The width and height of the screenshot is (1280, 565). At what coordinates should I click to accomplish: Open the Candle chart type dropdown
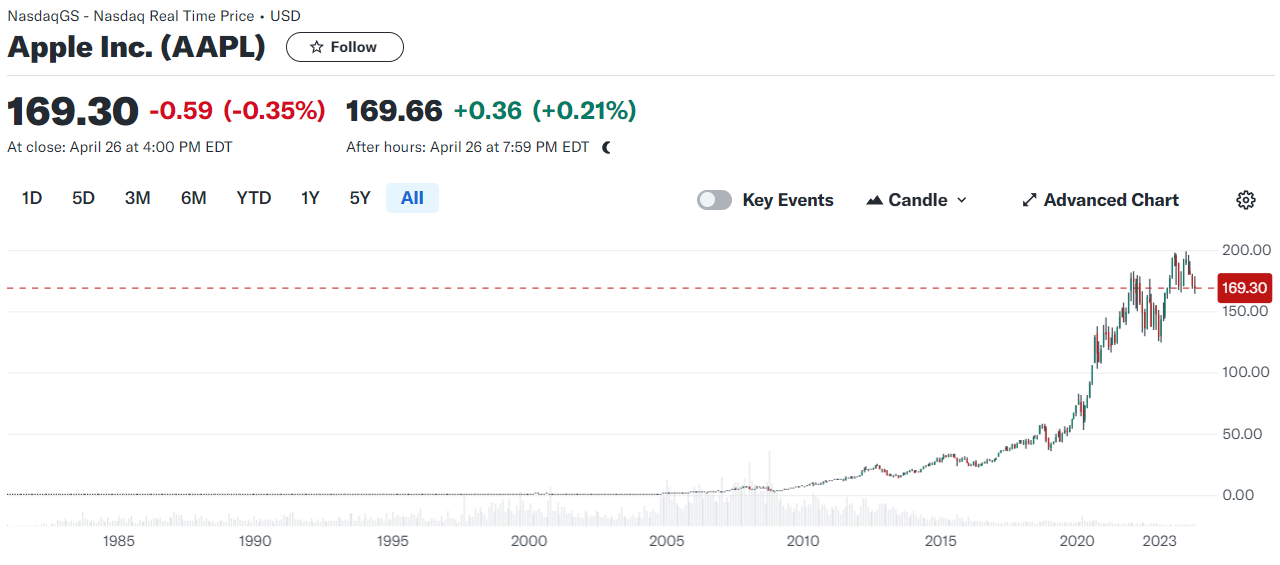[917, 200]
